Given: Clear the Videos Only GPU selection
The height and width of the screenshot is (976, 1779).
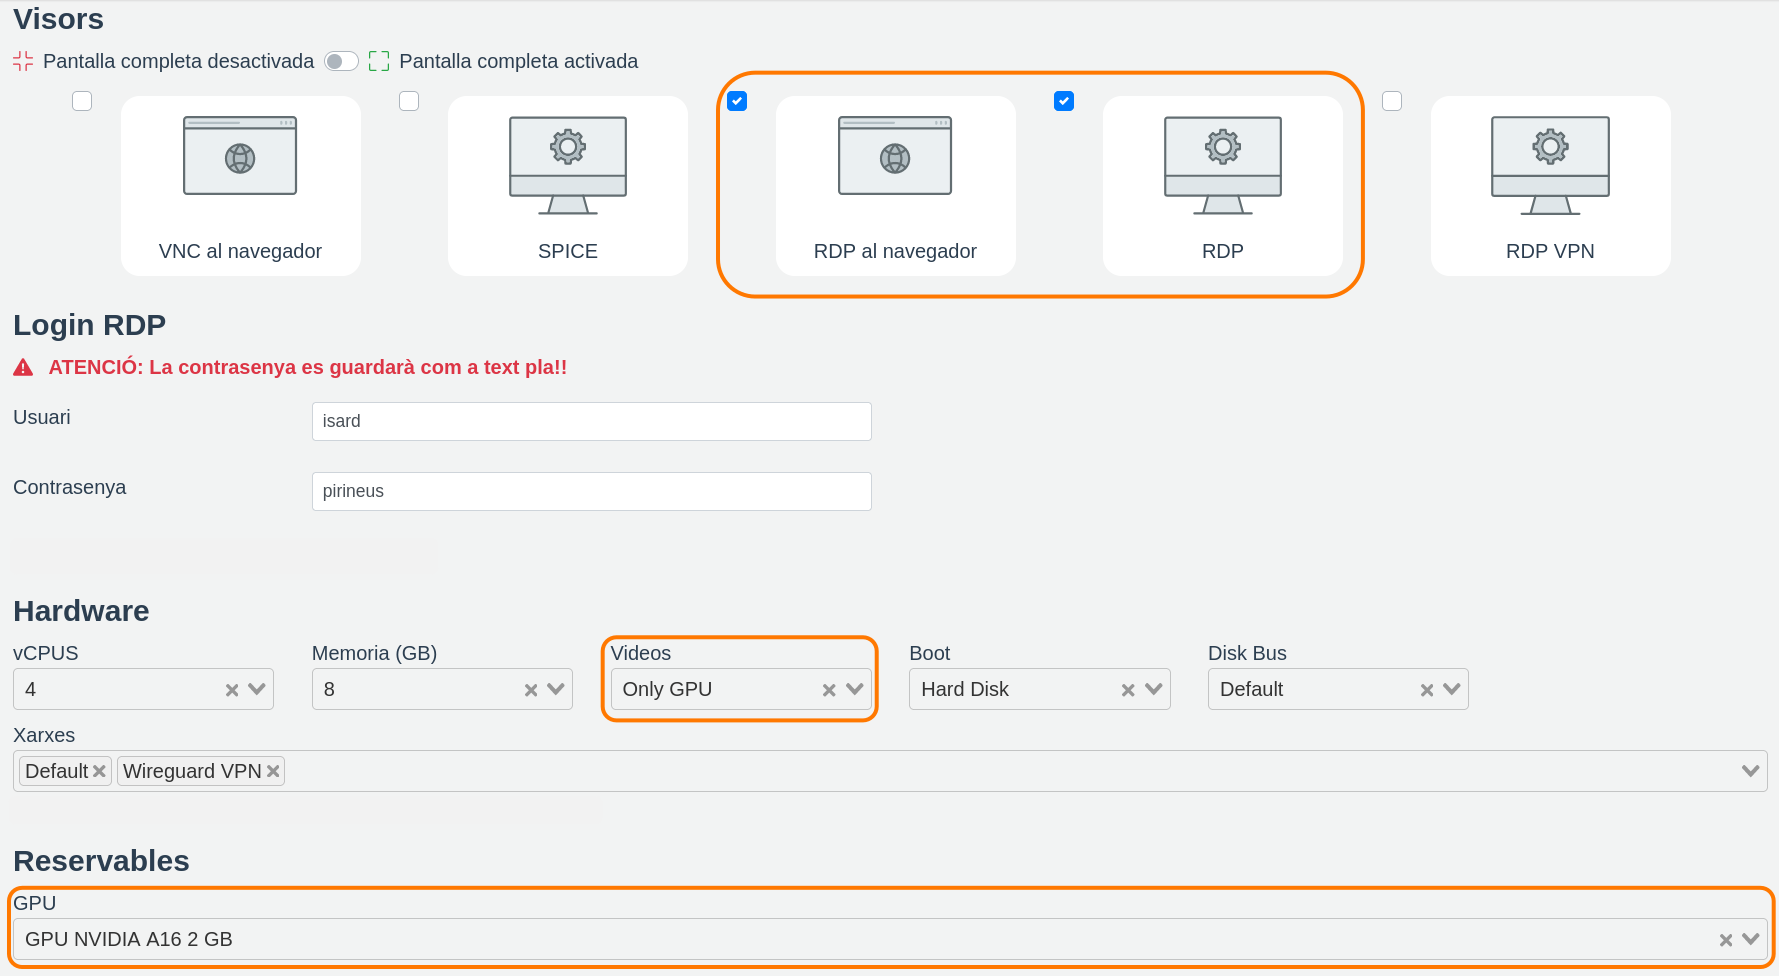Looking at the screenshot, I should (x=829, y=690).
